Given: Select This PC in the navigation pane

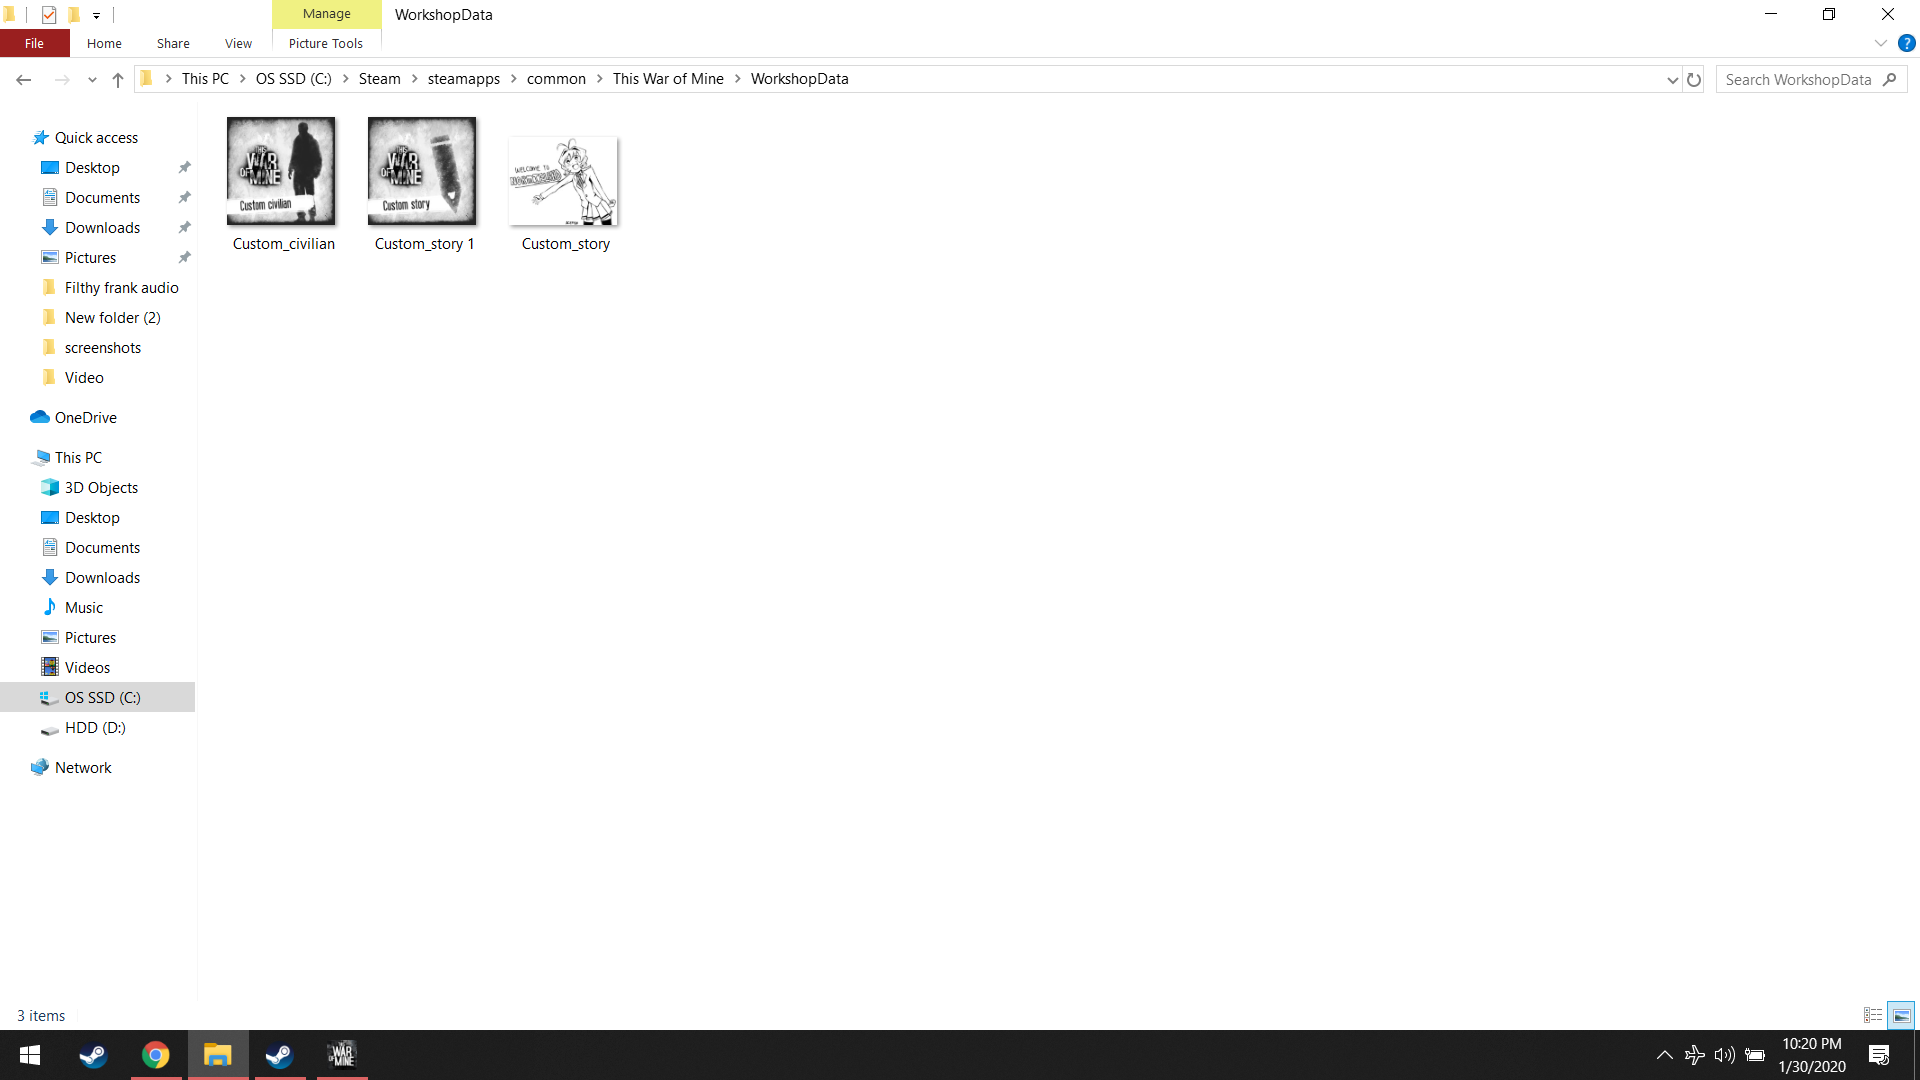Looking at the screenshot, I should (78, 458).
